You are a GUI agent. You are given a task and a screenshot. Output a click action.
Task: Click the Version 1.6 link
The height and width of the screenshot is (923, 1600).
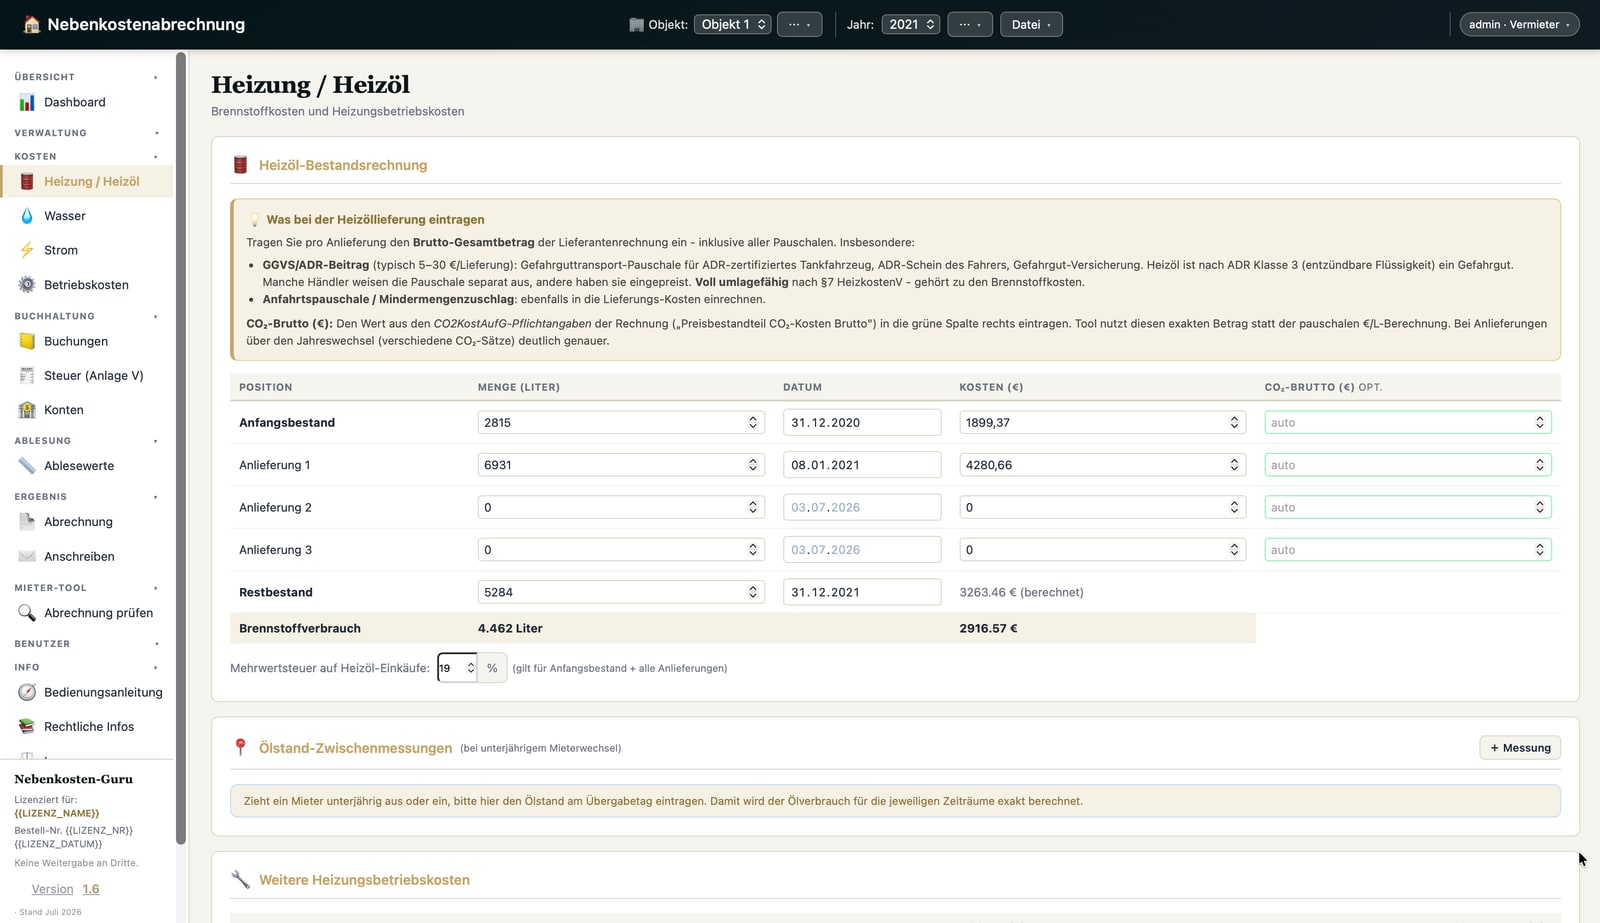pyautogui.click(x=65, y=889)
